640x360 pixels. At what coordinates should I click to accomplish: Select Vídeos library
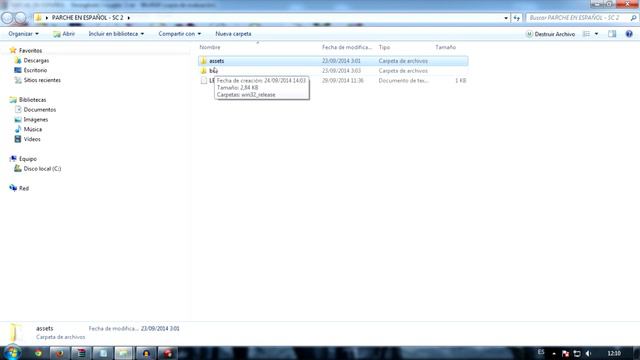32,139
